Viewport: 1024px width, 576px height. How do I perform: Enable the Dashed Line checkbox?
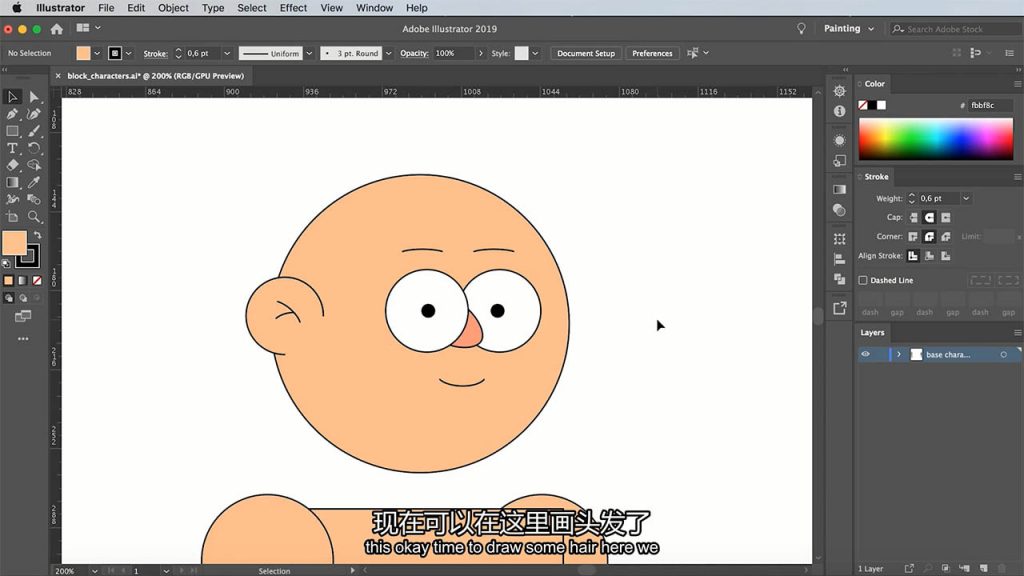[x=863, y=280]
